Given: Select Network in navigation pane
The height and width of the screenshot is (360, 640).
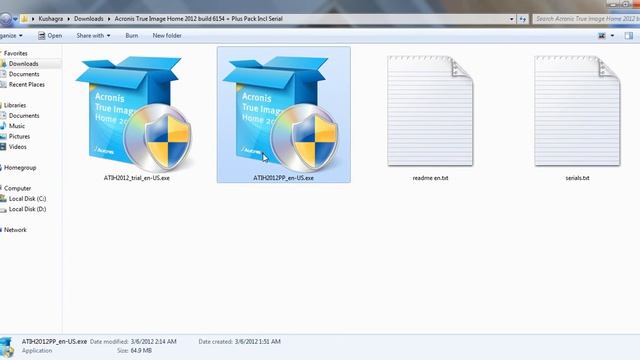Looking at the screenshot, I should pos(15,230).
